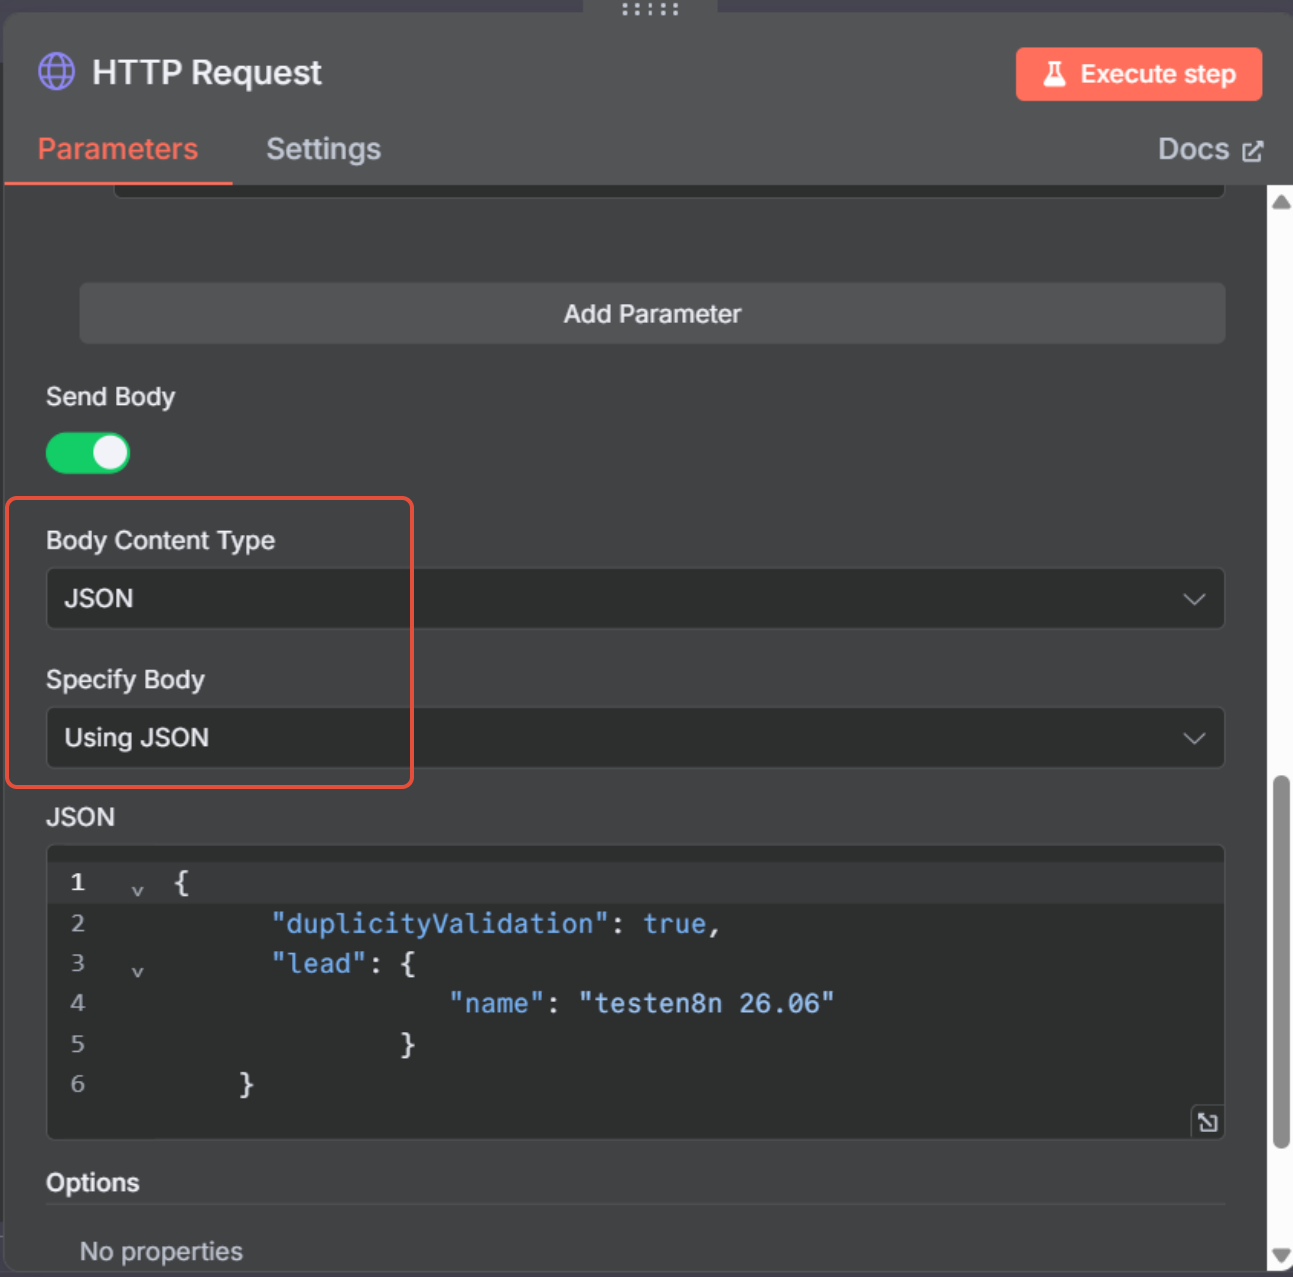
Task: Click the Options section label
Action: coord(93,1182)
